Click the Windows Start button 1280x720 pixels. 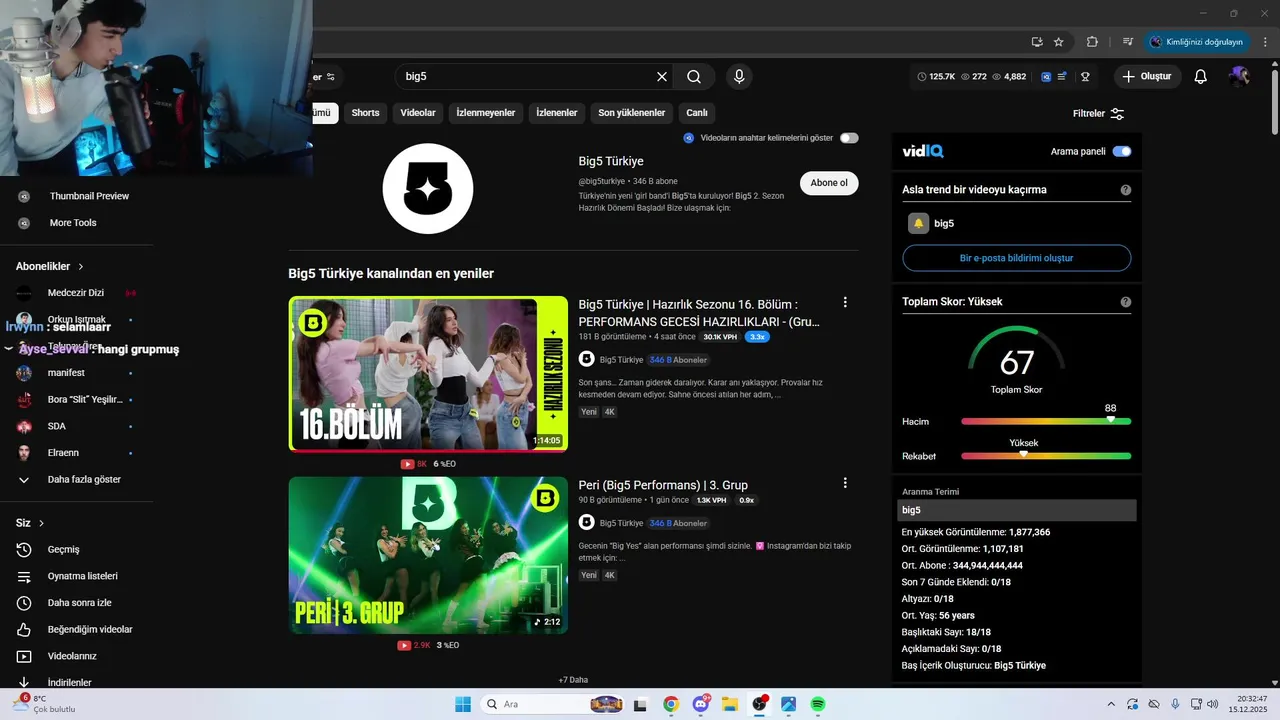click(463, 704)
